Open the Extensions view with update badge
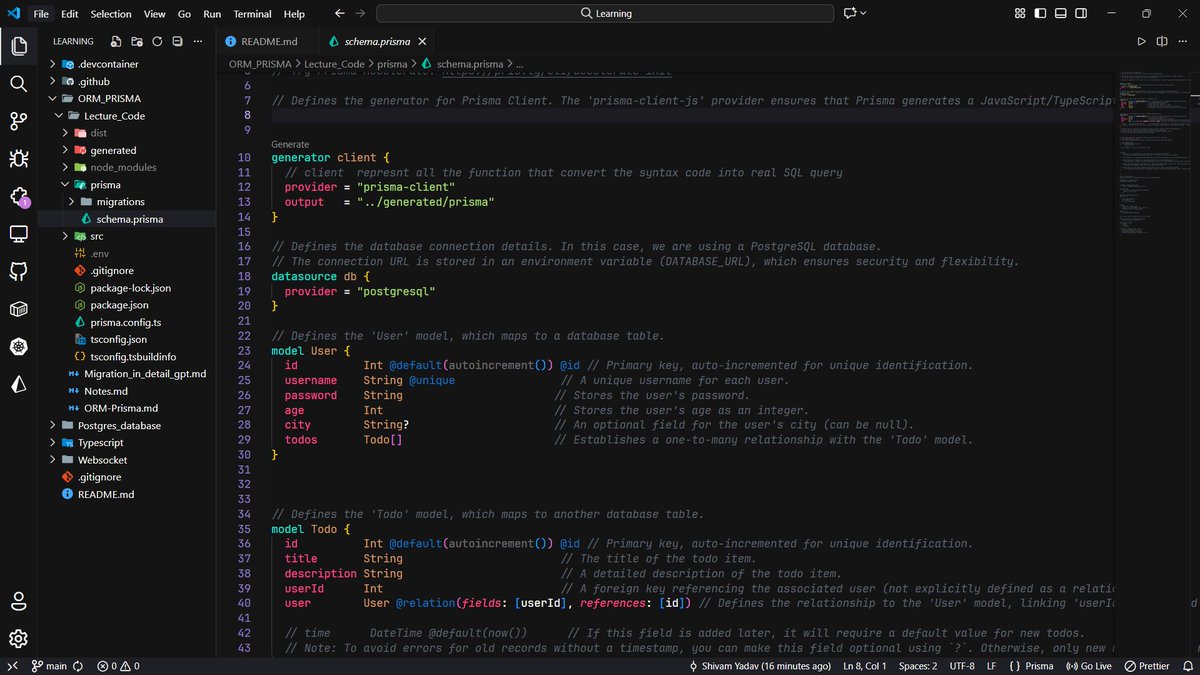The image size is (1200, 675). [x=18, y=196]
